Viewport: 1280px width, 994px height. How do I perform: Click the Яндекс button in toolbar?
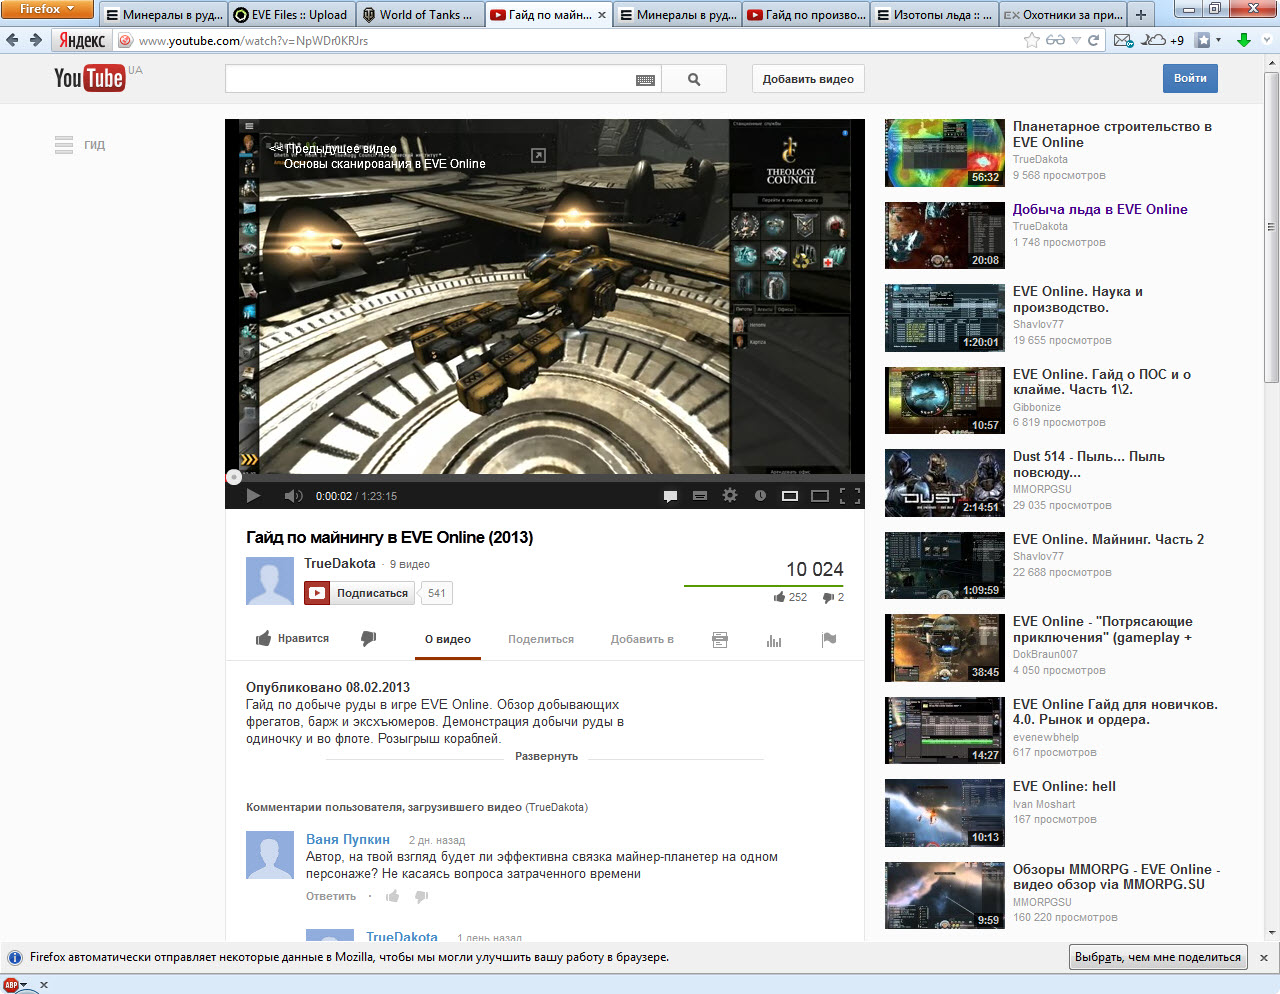point(81,40)
